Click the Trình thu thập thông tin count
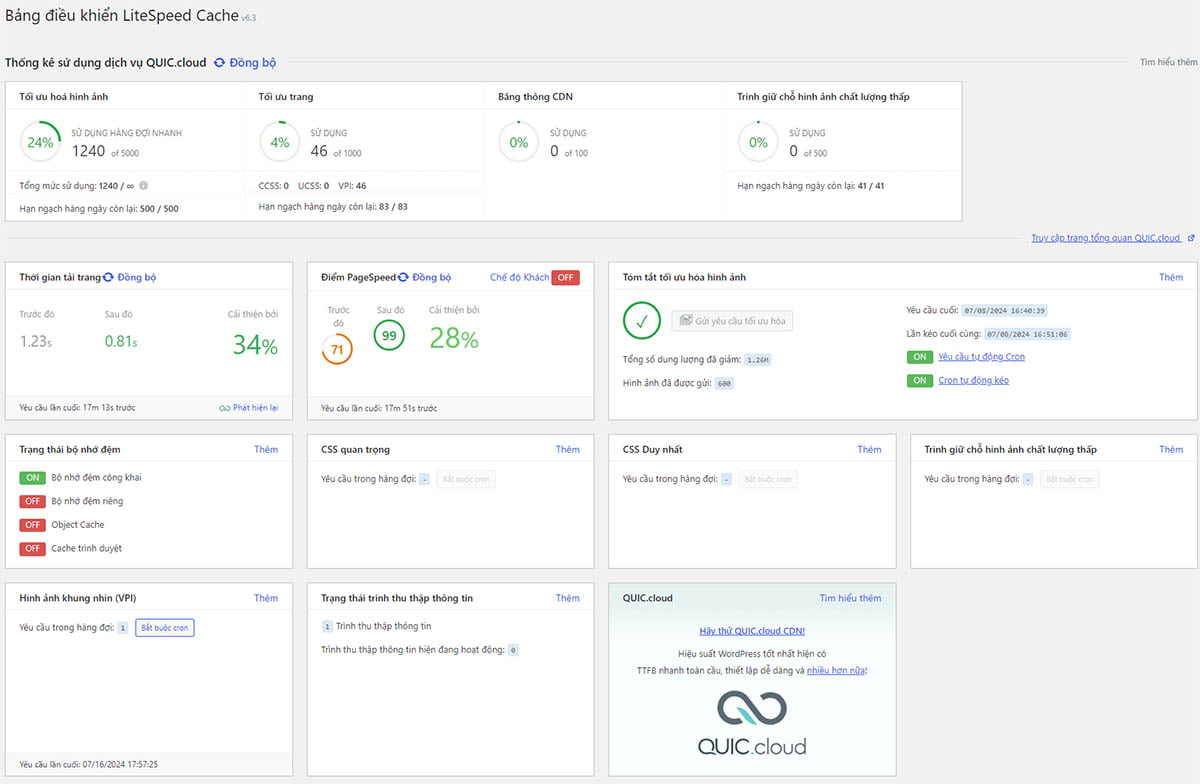Screen dimensions: 1200x784 [x=327, y=627]
